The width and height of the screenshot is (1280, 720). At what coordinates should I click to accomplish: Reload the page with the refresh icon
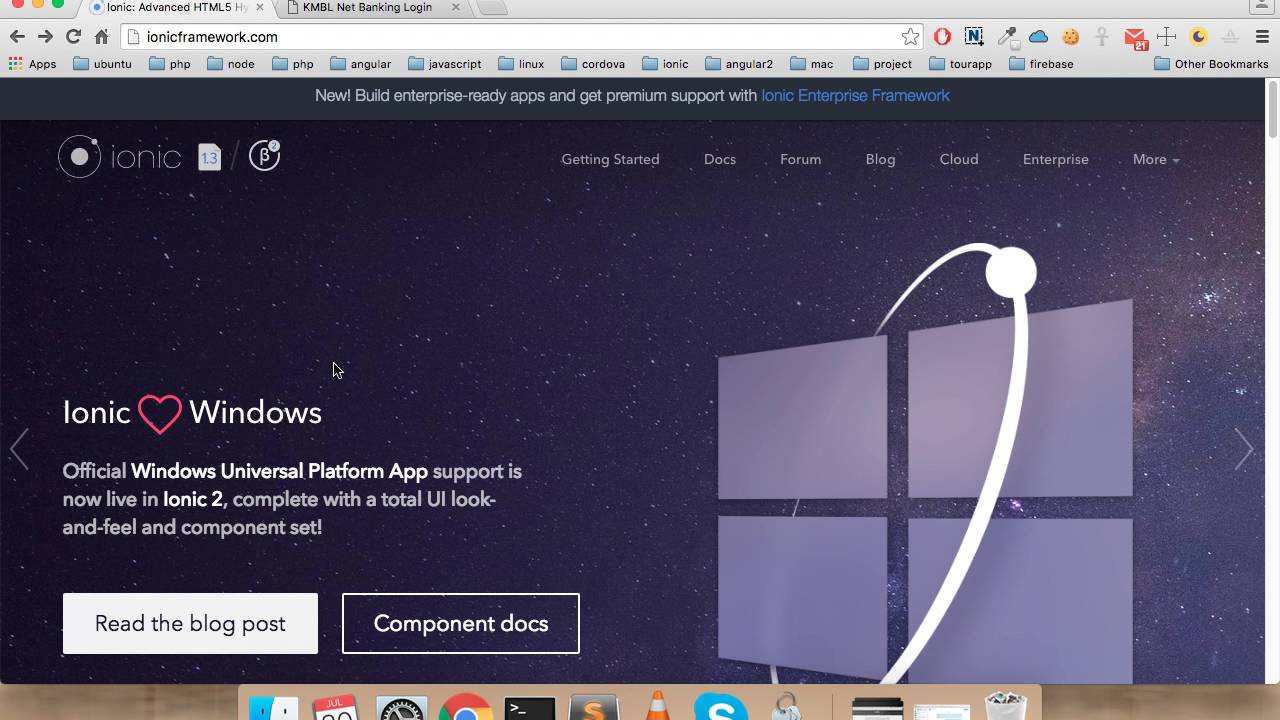click(73, 37)
